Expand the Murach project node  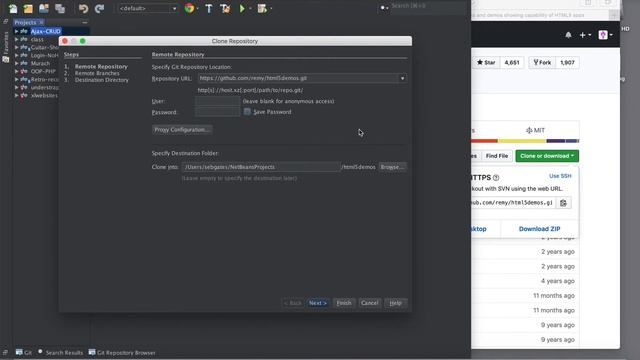(x=16, y=63)
